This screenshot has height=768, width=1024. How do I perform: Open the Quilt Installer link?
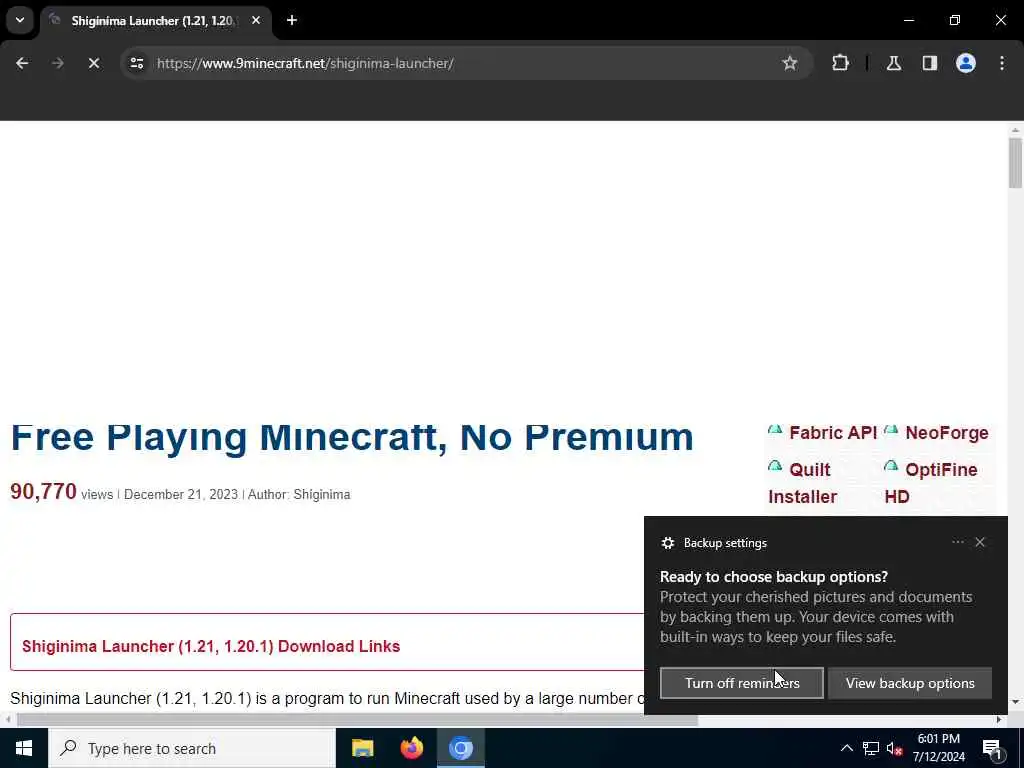click(802, 483)
